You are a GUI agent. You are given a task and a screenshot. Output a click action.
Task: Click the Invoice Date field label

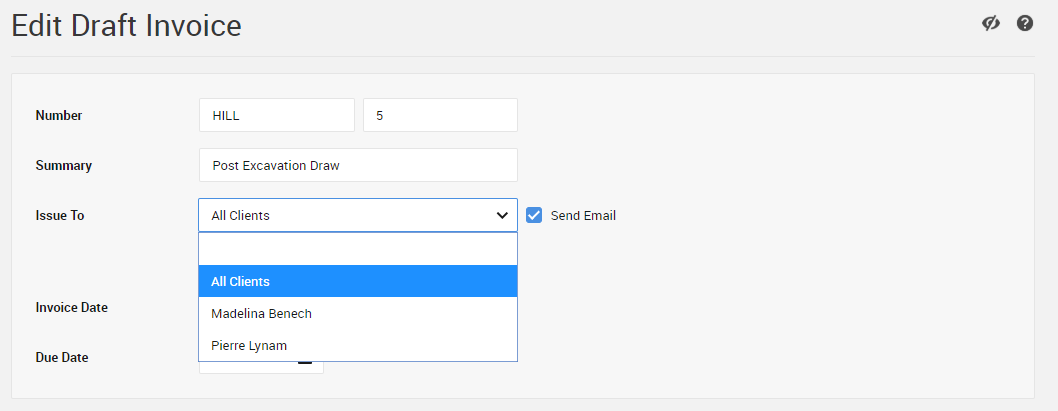pos(72,307)
